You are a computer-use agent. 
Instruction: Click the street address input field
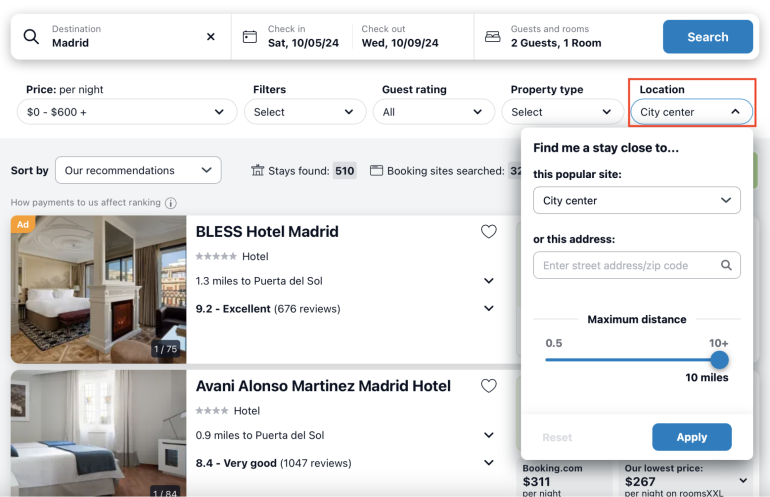click(625, 266)
